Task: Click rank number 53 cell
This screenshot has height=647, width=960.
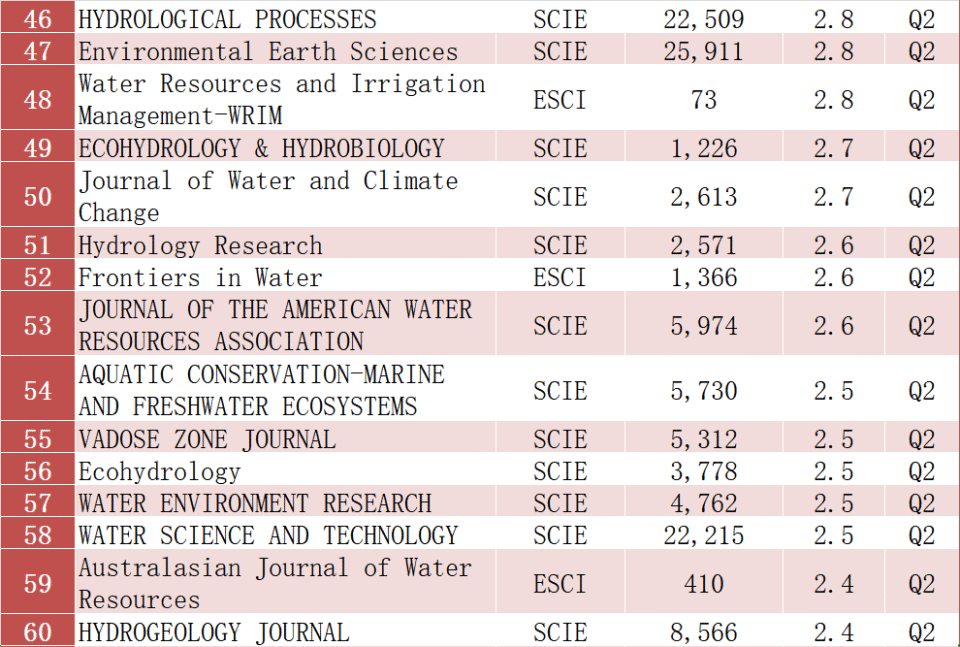Action: [38, 325]
